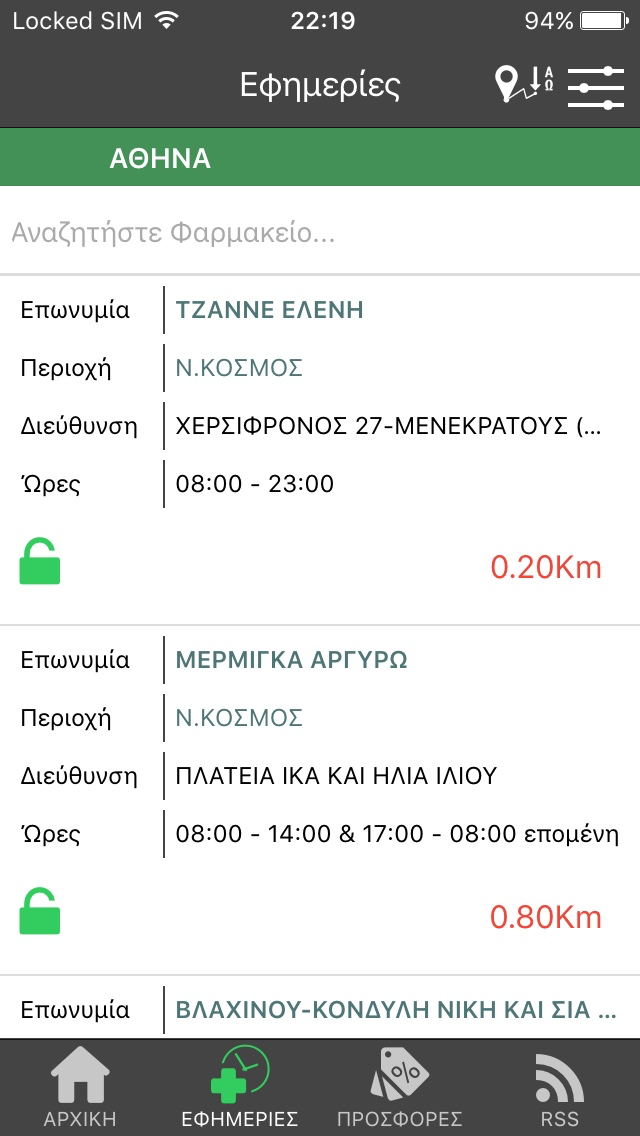Tap green open-lock icon for ΜΕΡΜΙΓΚΑ ΑΡΓΥΡΩ
640x1136 pixels.
coord(40,911)
